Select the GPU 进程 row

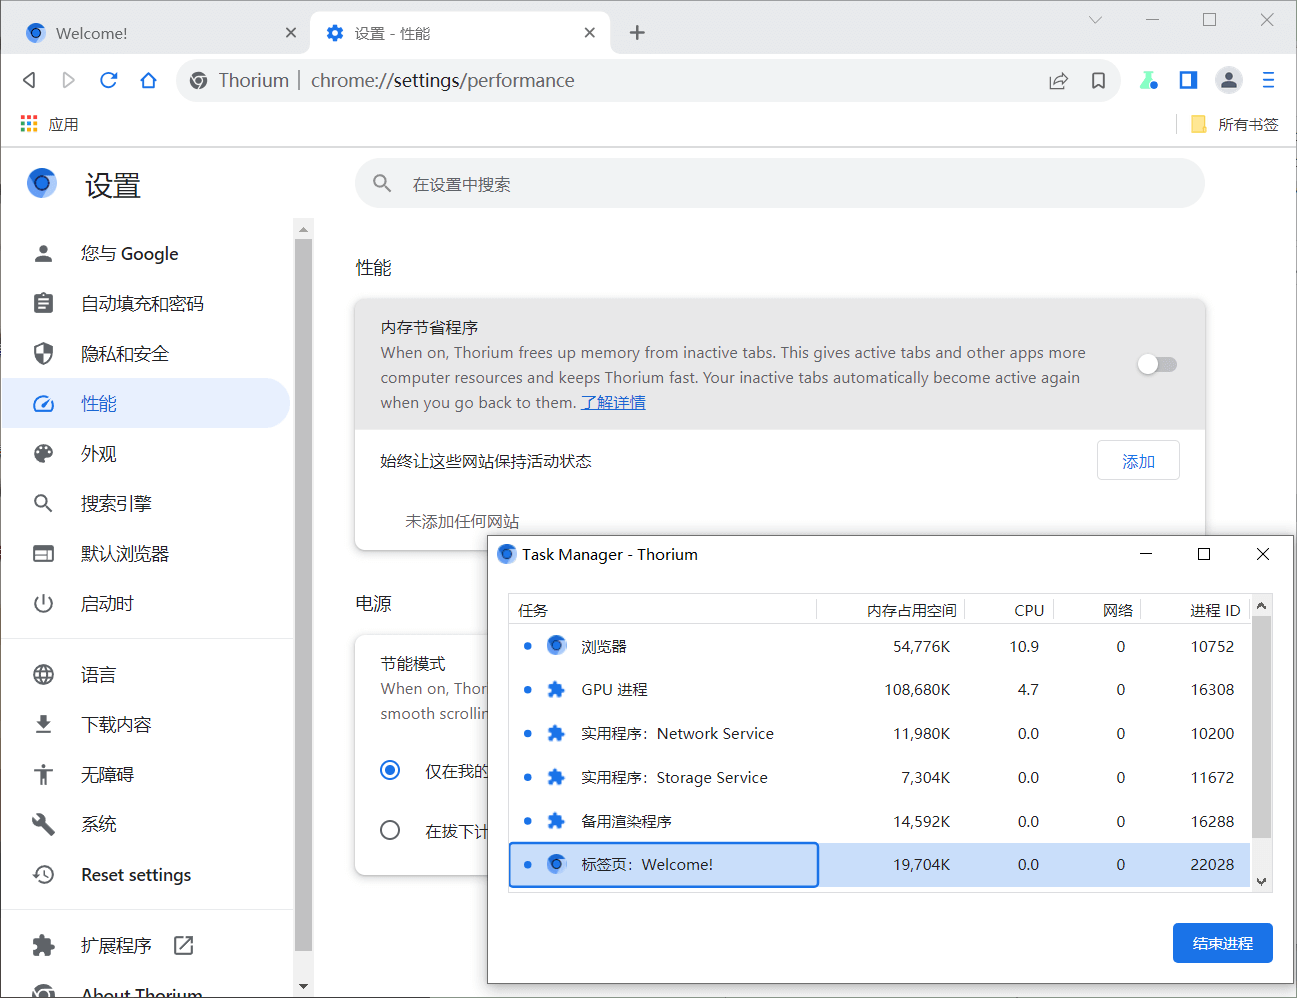pyautogui.click(x=880, y=689)
